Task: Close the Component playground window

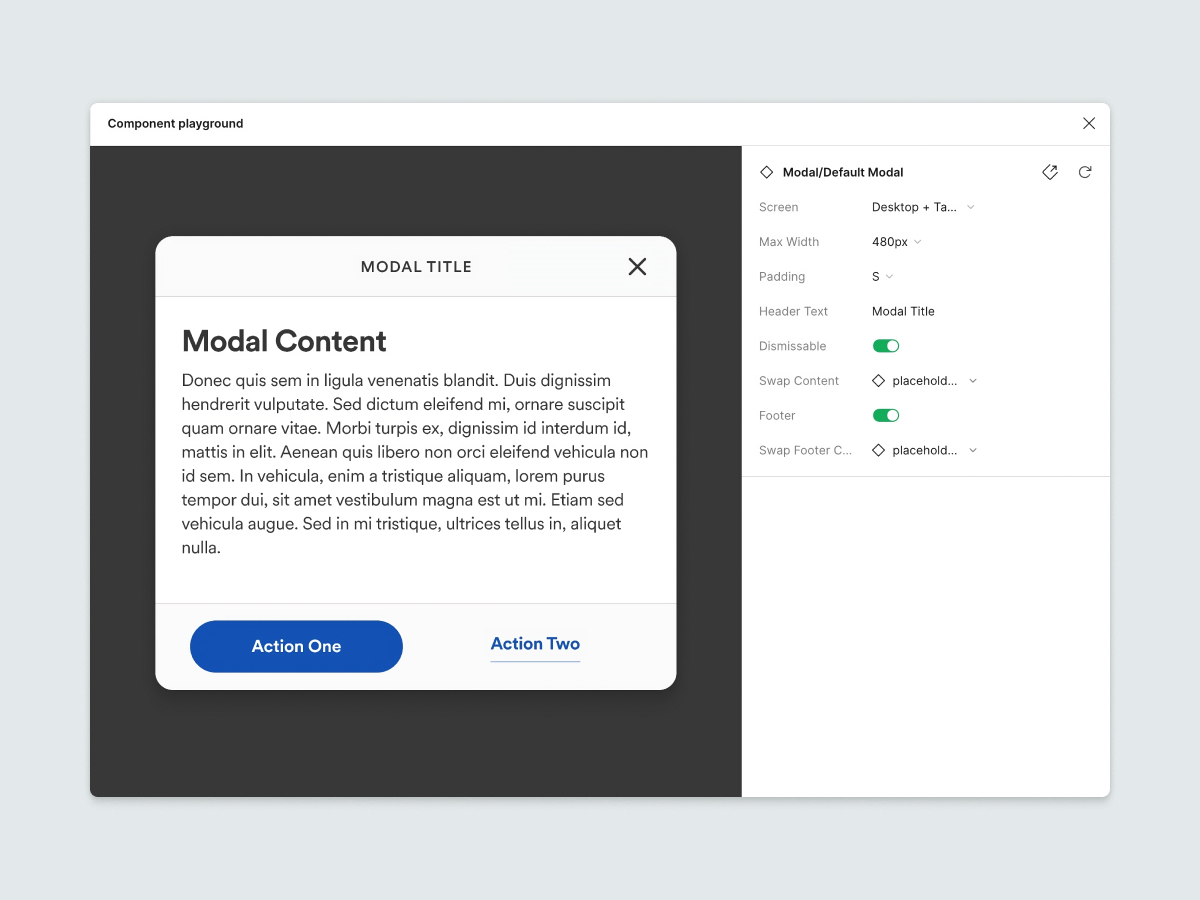Action: (1088, 123)
